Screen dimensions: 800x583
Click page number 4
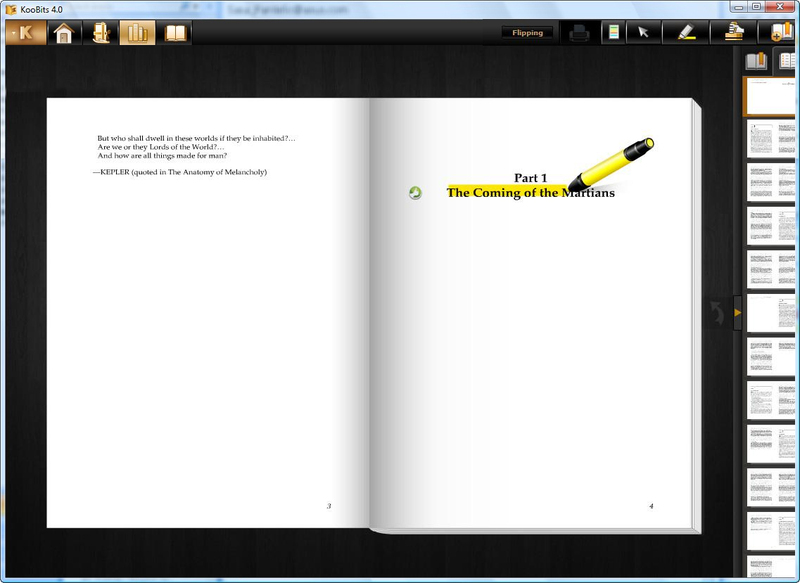pos(651,506)
